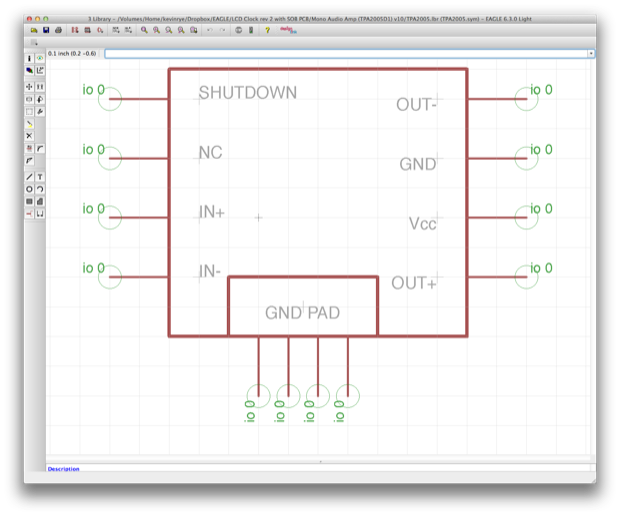Open the Grid settings icon

(x=34, y=42)
